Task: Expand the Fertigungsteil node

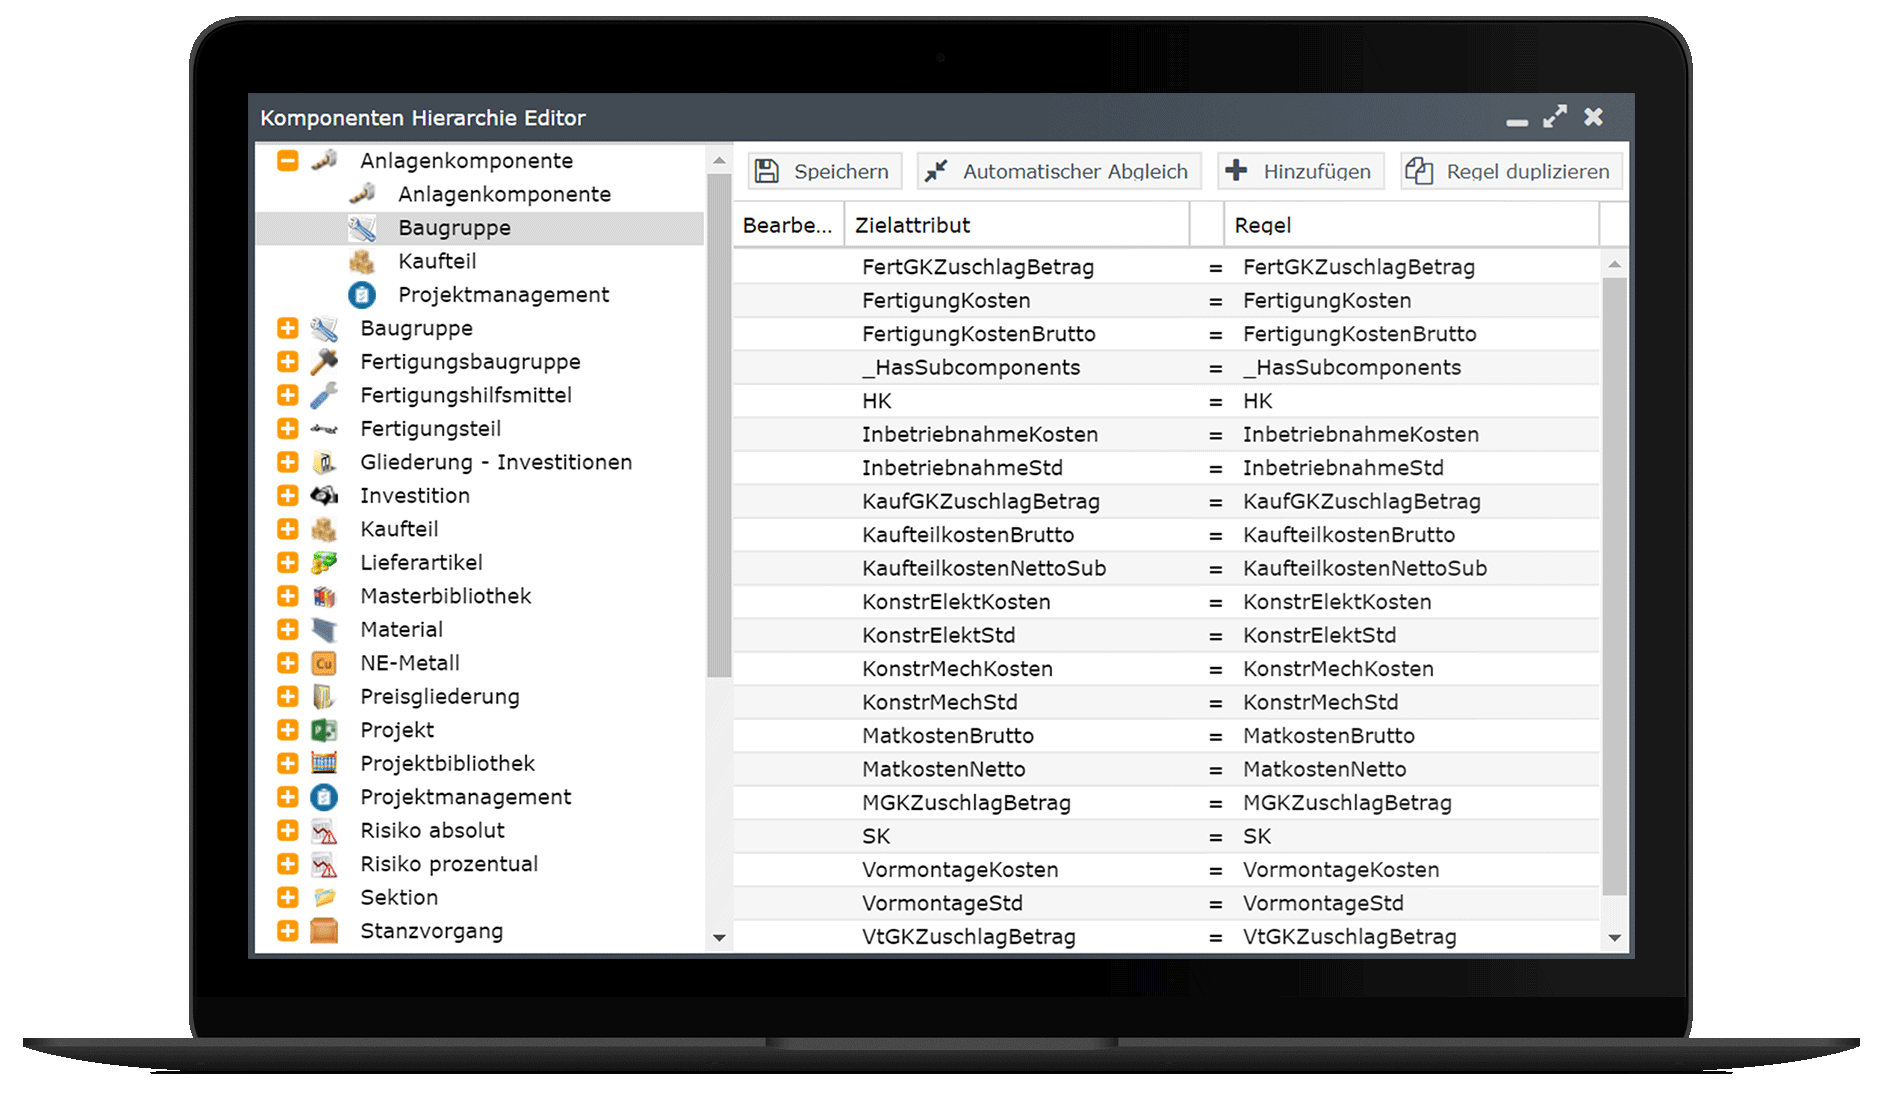Action: (288, 428)
